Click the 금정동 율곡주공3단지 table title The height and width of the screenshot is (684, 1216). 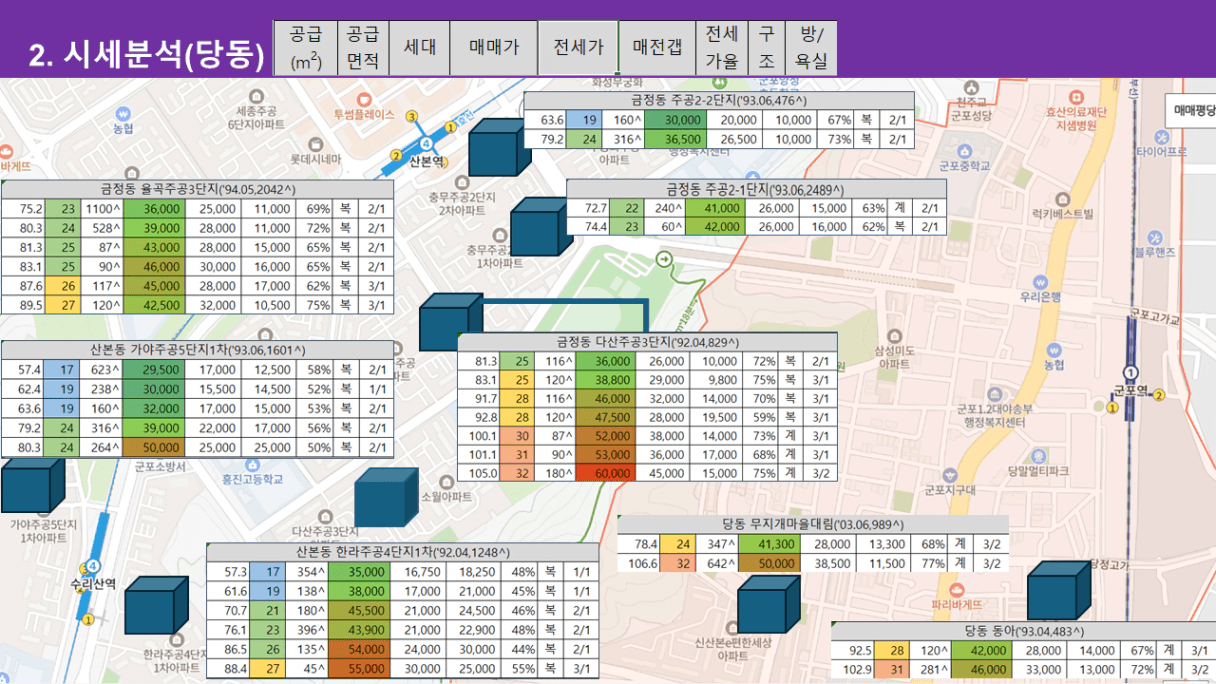click(x=197, y=189)
